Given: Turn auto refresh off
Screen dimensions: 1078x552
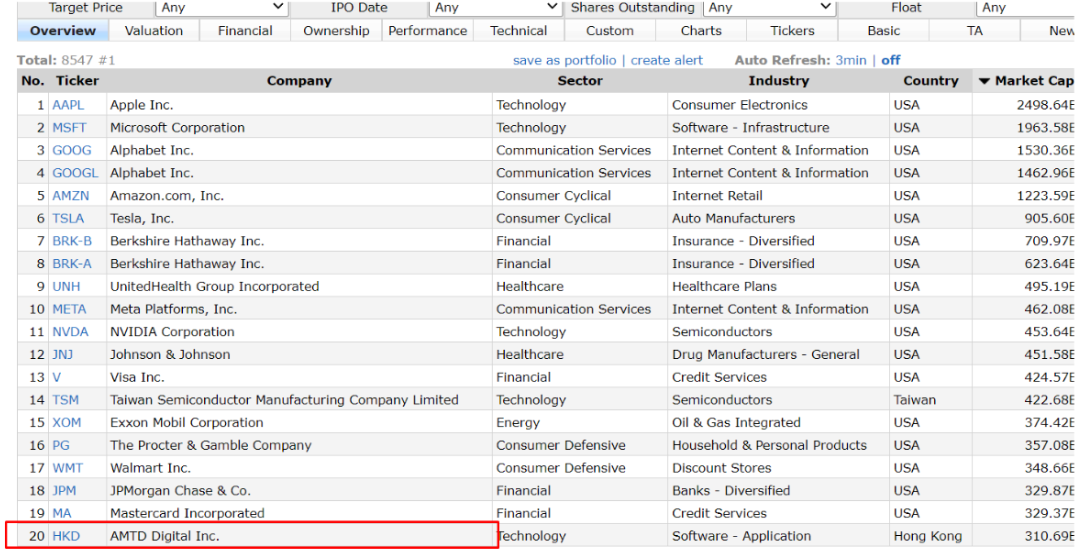Looking at the screenshot, I should click(891, 60).
